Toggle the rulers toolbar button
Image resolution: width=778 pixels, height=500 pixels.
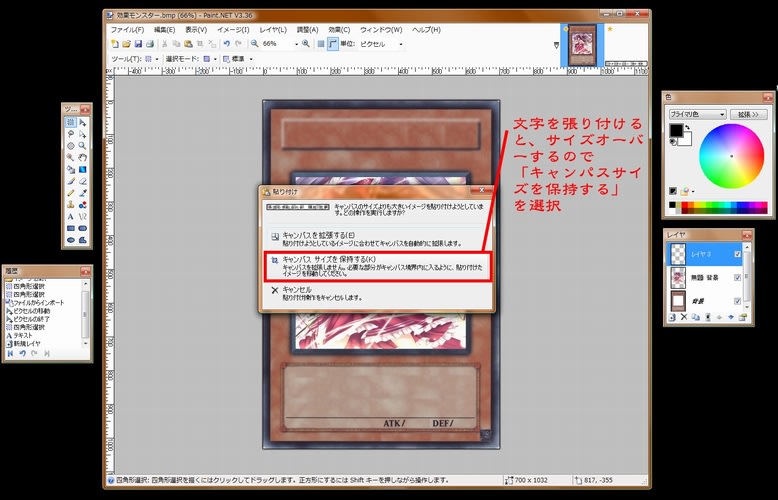pos(332,44)
